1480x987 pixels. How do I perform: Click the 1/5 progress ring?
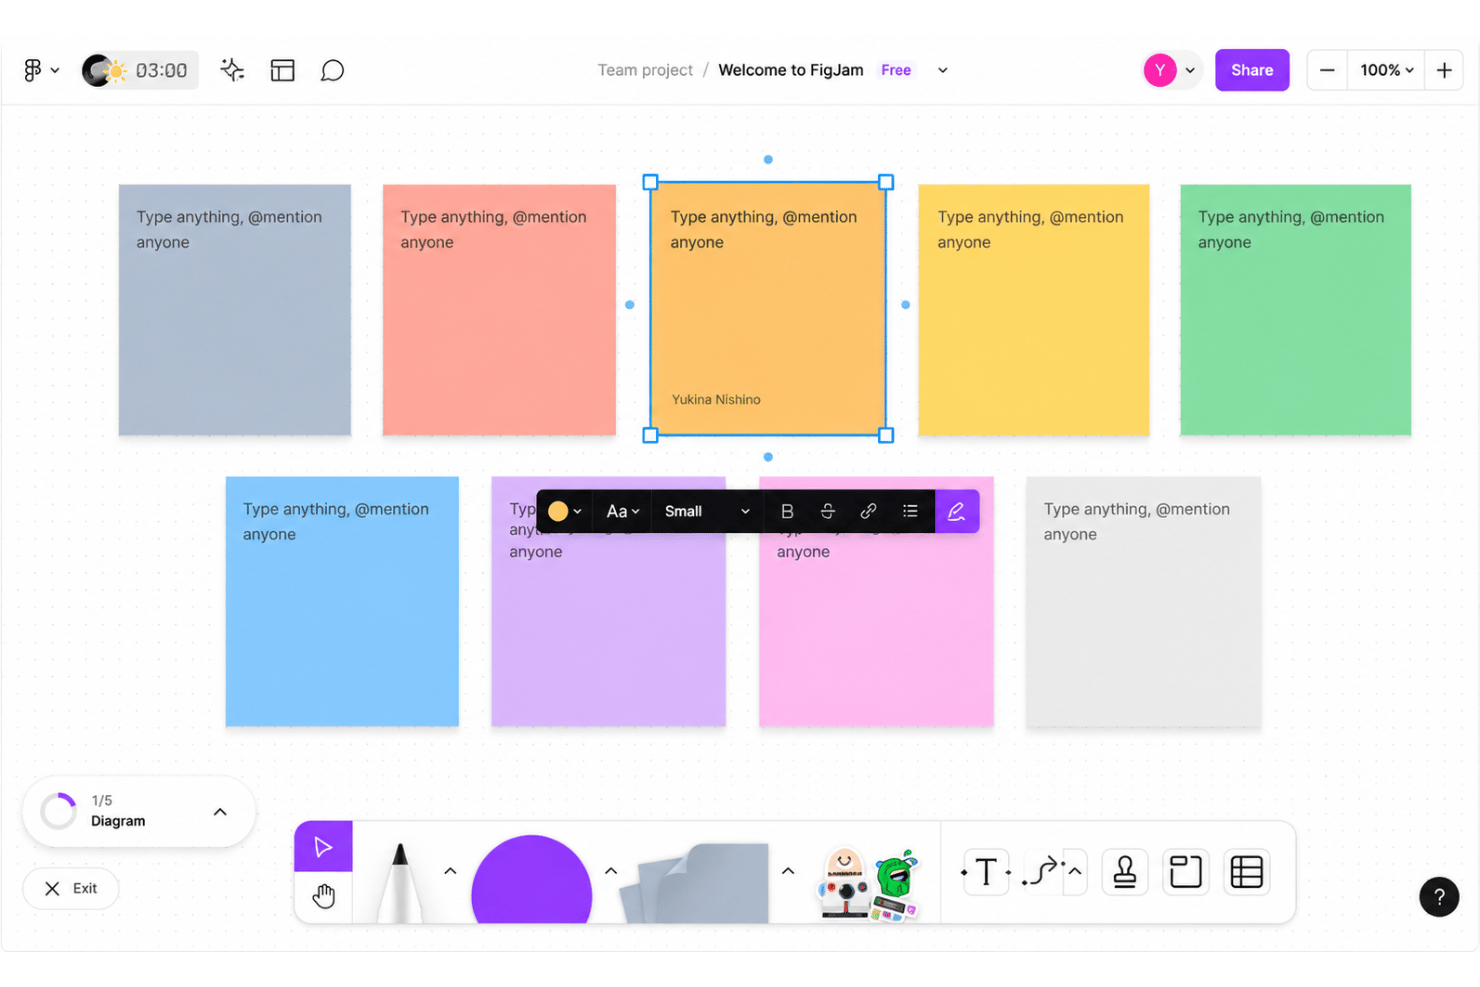pos(58,812)
